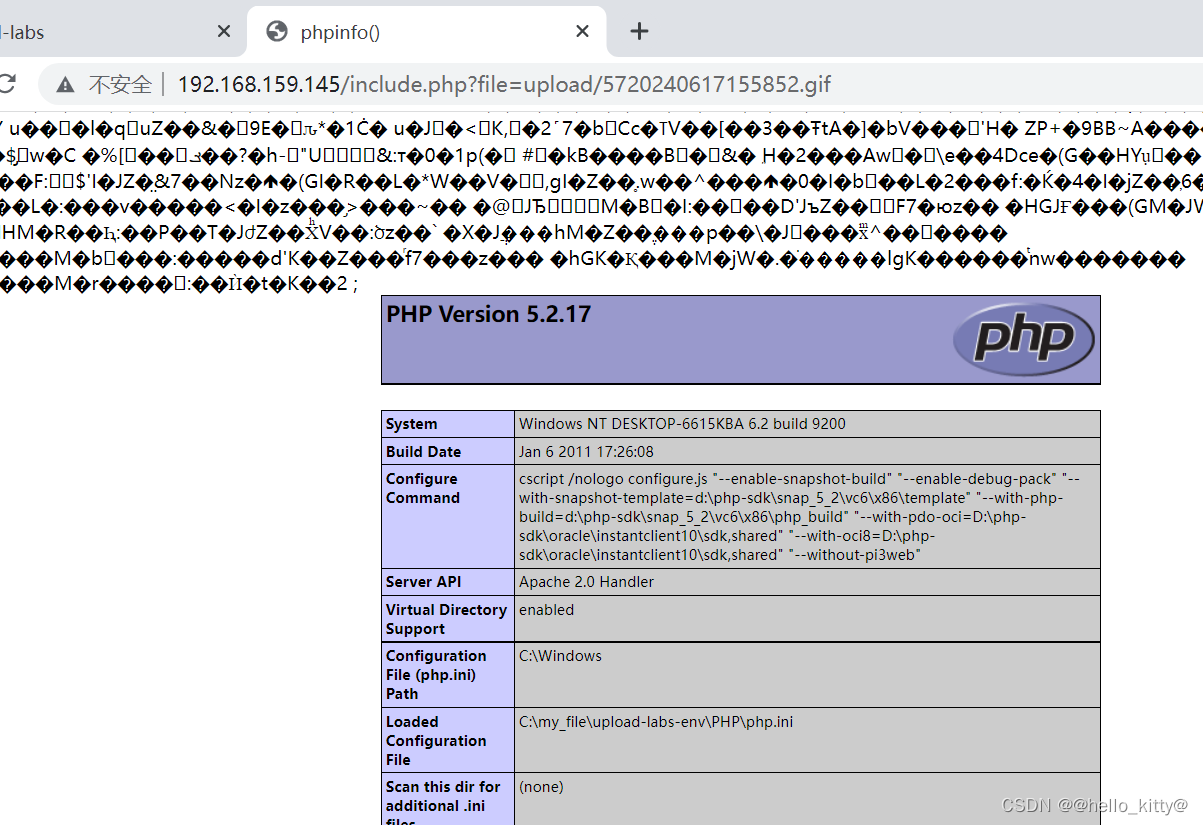Click the Configuration File (php.ini) Path label

point(436,675)
